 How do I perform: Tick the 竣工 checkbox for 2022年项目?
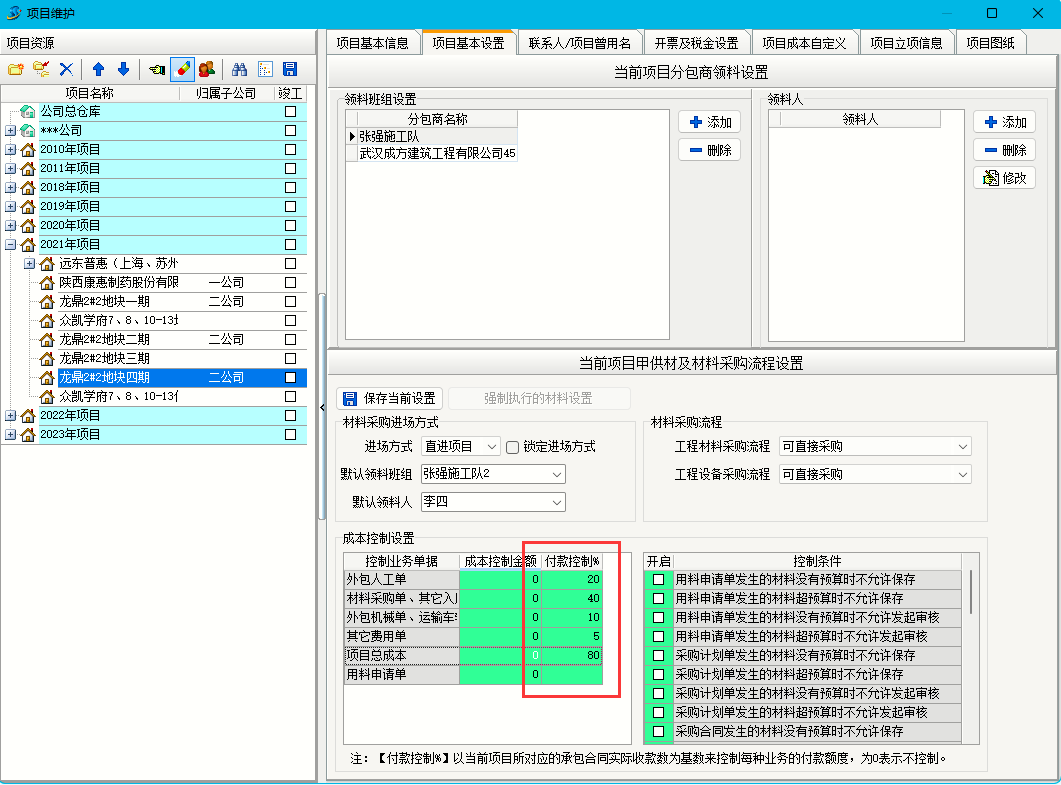point(291,415)
